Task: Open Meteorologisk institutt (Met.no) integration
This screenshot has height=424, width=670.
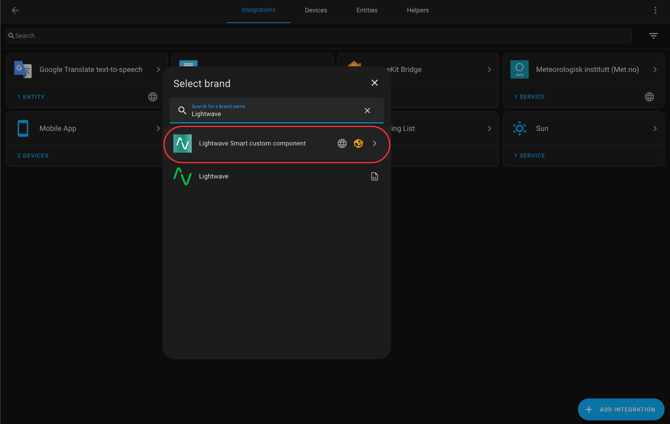Action: pos(588,69)
